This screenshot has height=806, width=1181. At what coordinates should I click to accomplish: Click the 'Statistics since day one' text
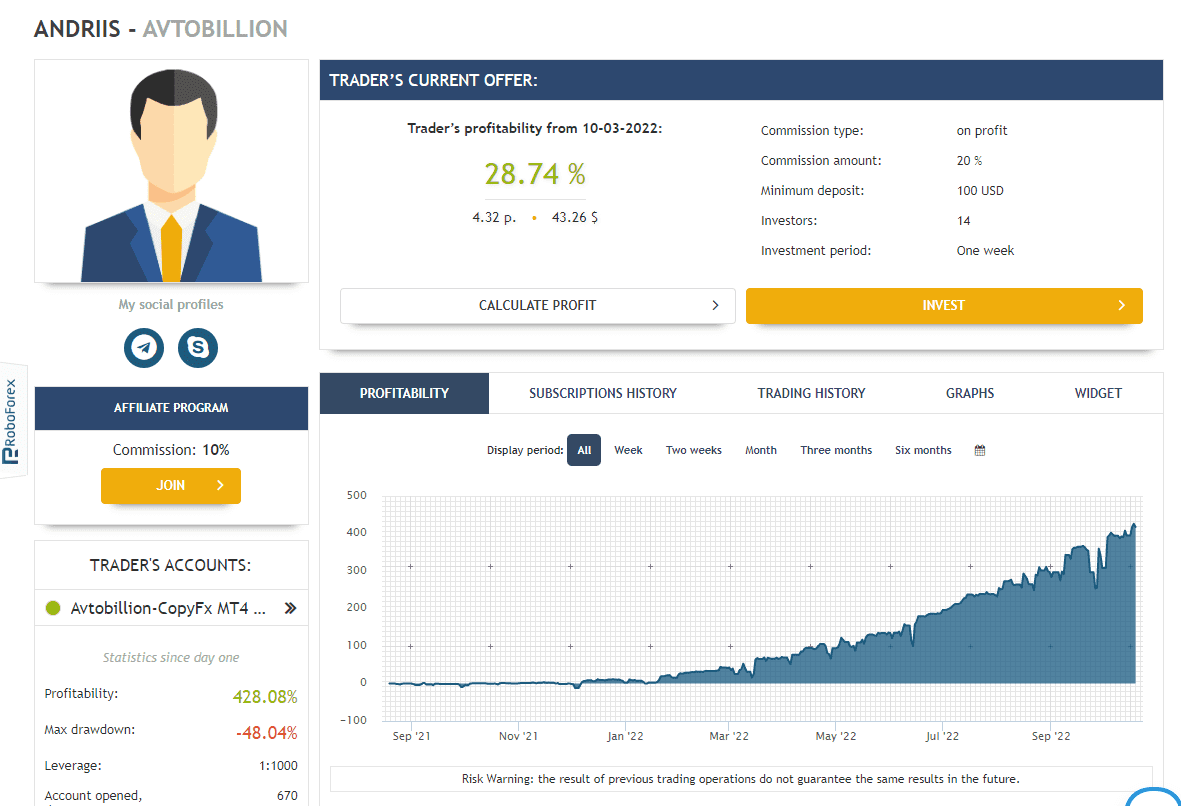pyautogui.click(x=171, y=658)
